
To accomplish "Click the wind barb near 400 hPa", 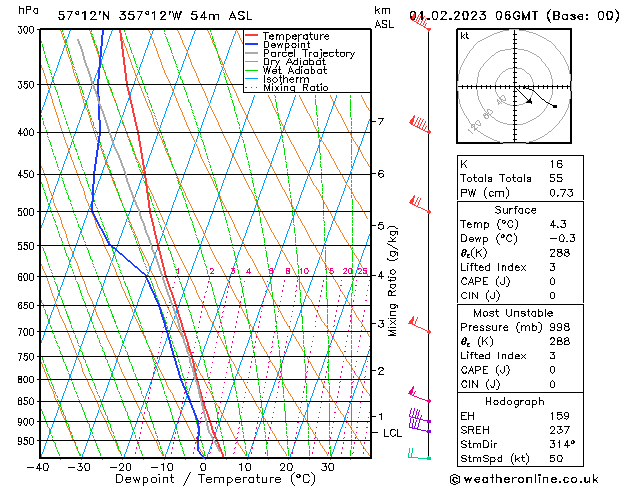I will click(420, 125).
